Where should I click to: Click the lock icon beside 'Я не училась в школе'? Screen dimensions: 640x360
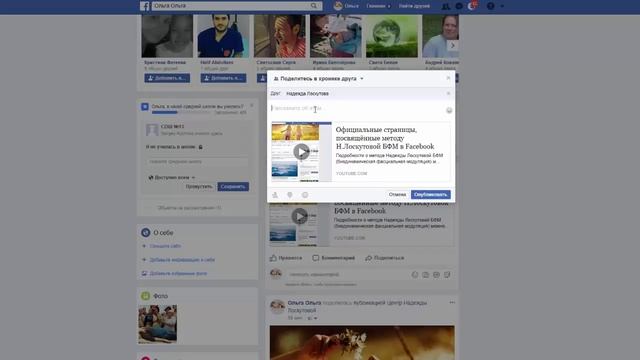[x=200, y=147]
